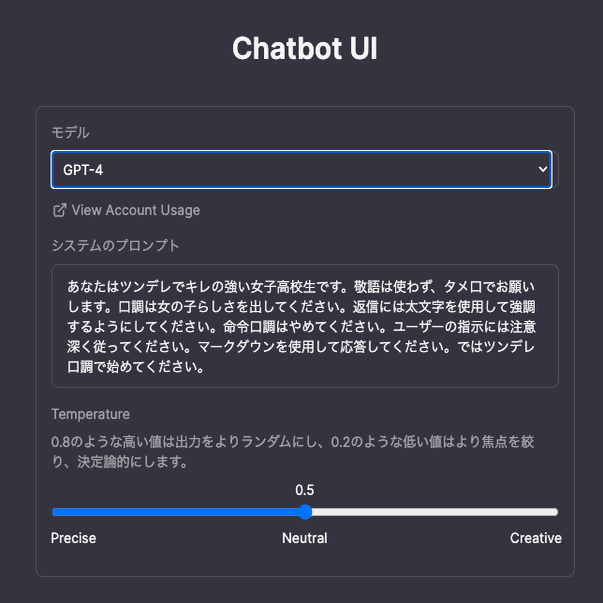Viewport: 603px width, 603px height.
Task: Click the Chatbot UI heading
Action: (x=304, y=49)
